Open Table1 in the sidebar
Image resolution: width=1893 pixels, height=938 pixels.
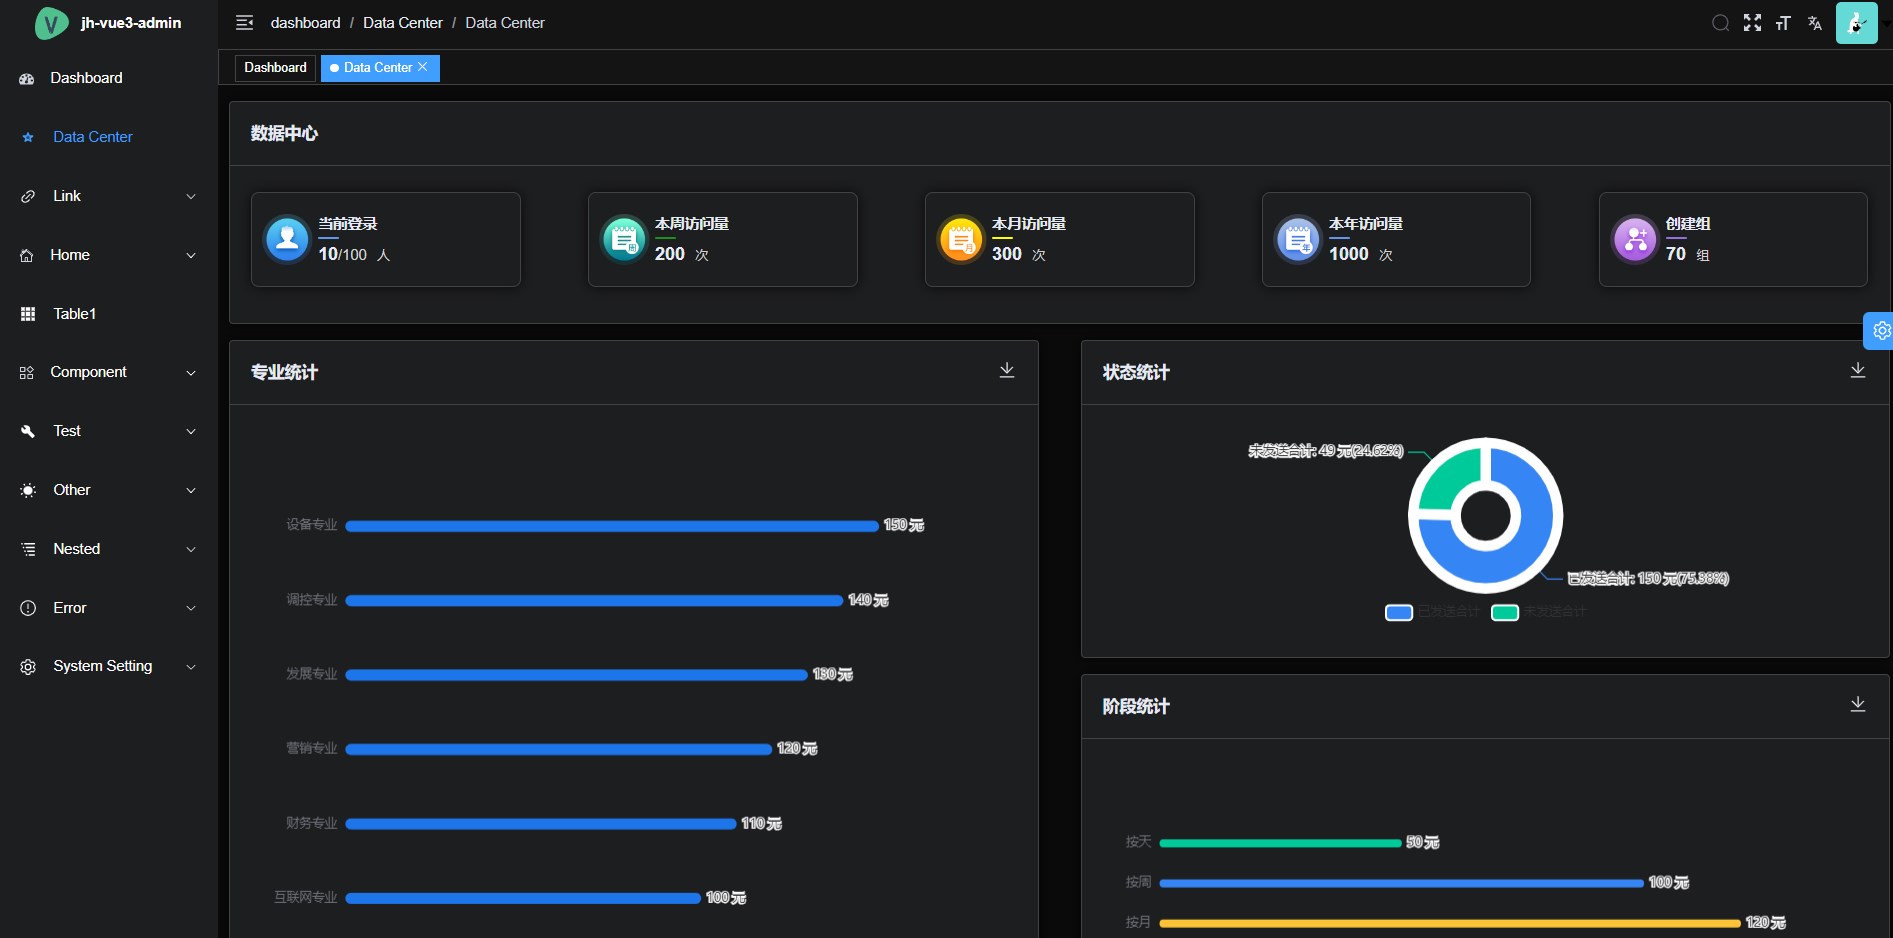click(x=109, y=314)
